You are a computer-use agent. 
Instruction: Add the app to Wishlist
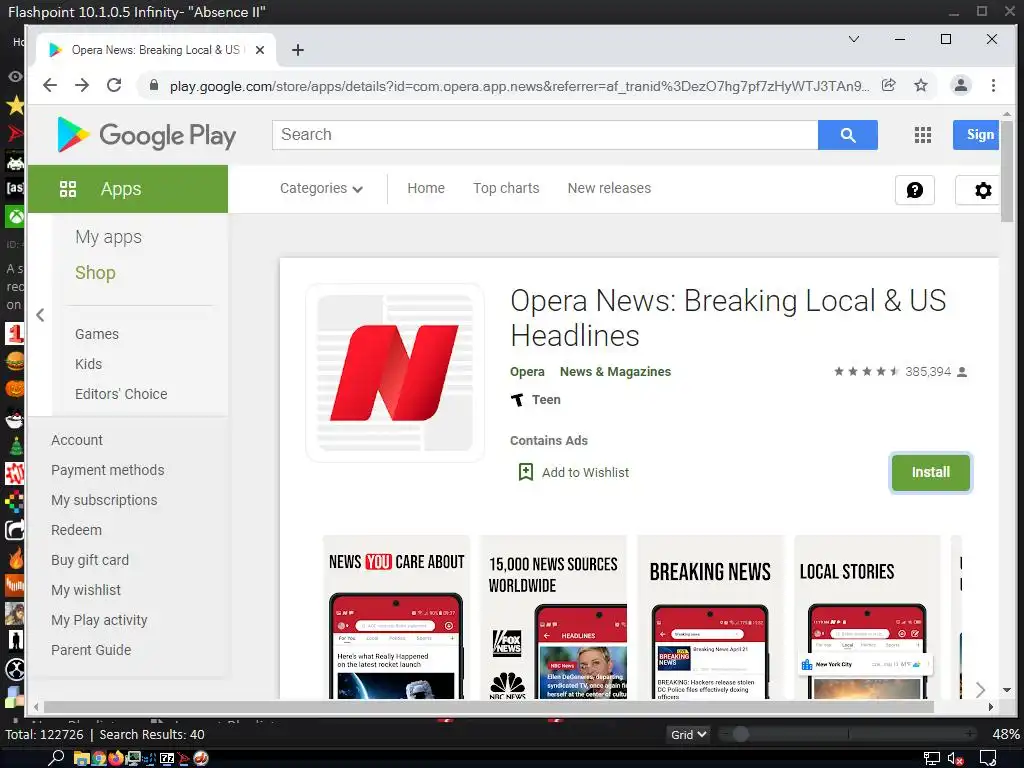pos(573,472)
